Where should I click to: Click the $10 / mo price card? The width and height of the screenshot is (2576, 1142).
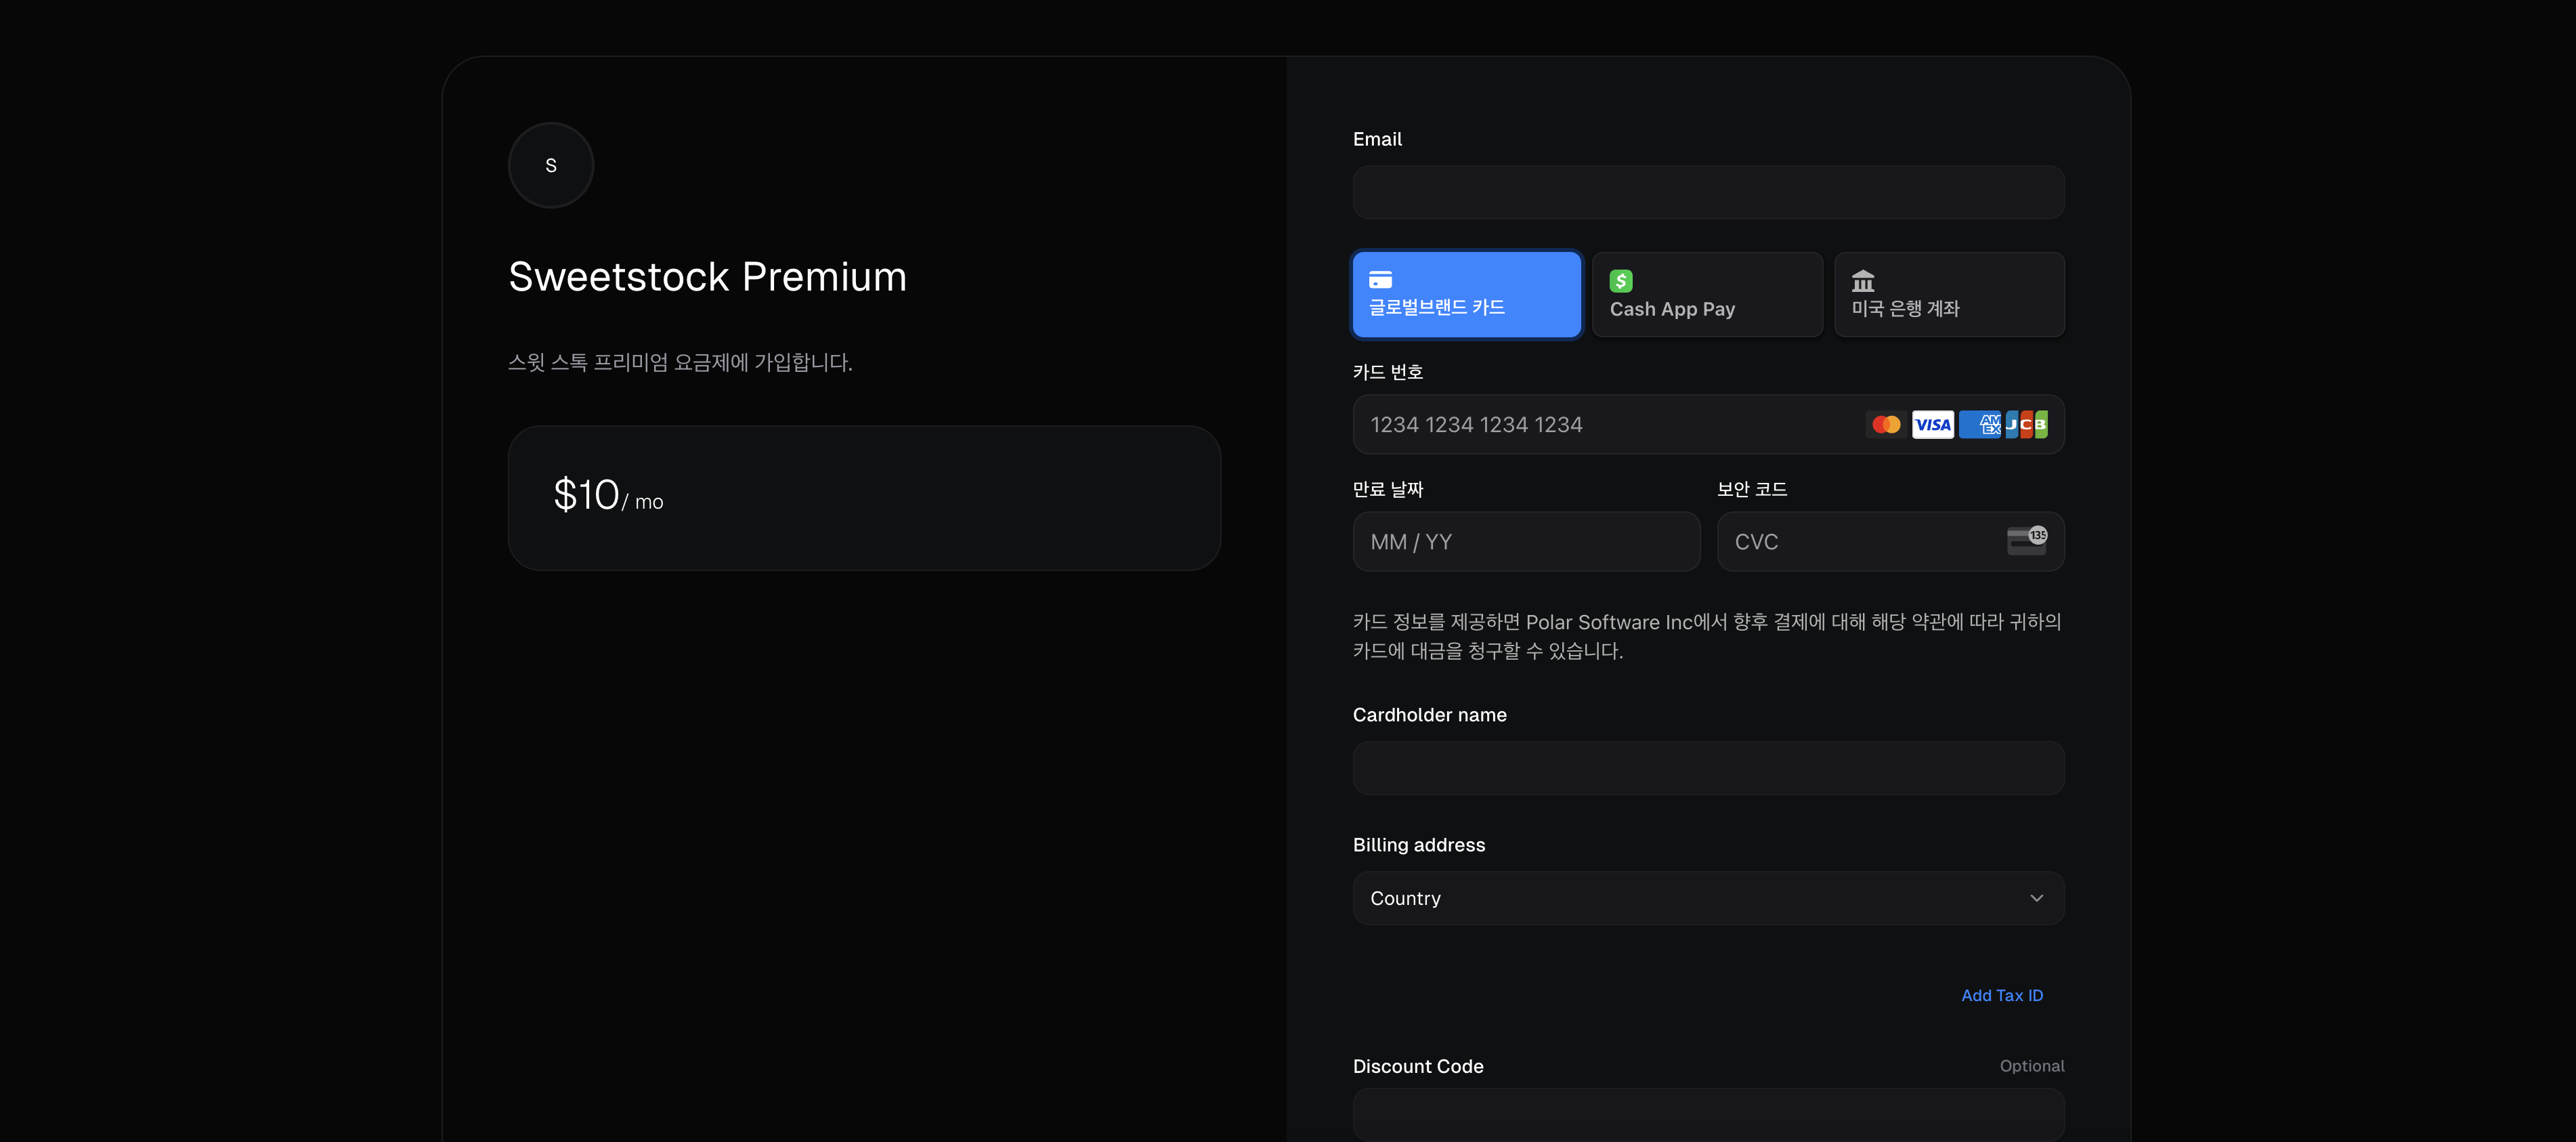[864, 498]
